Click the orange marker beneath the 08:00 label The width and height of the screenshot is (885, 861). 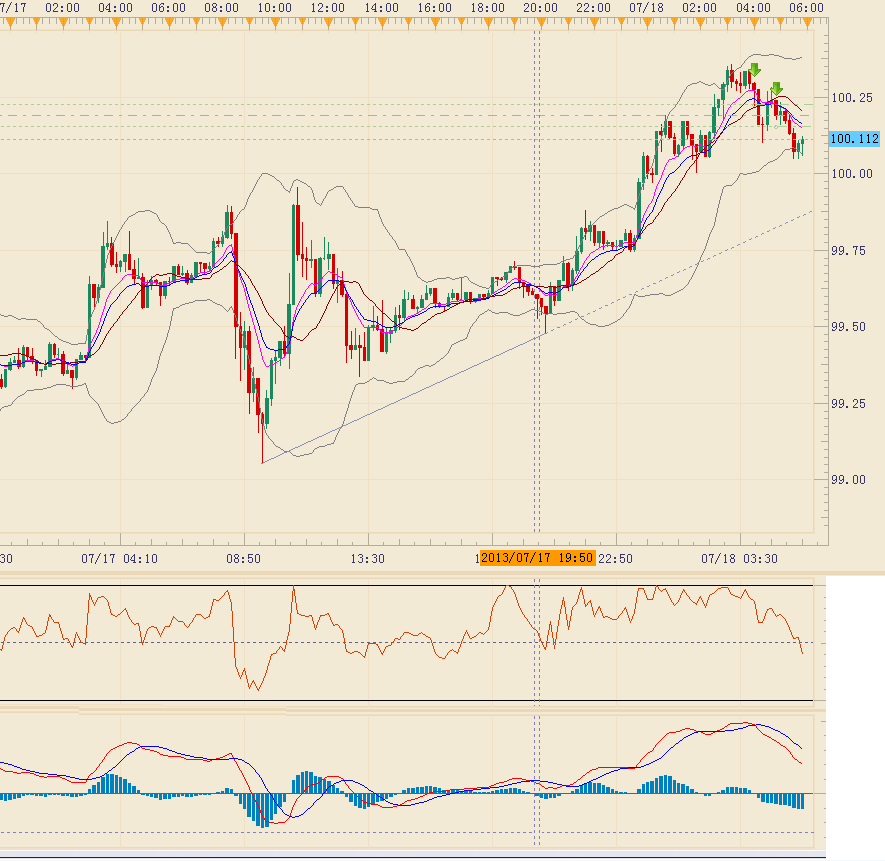tap(222, 23)
